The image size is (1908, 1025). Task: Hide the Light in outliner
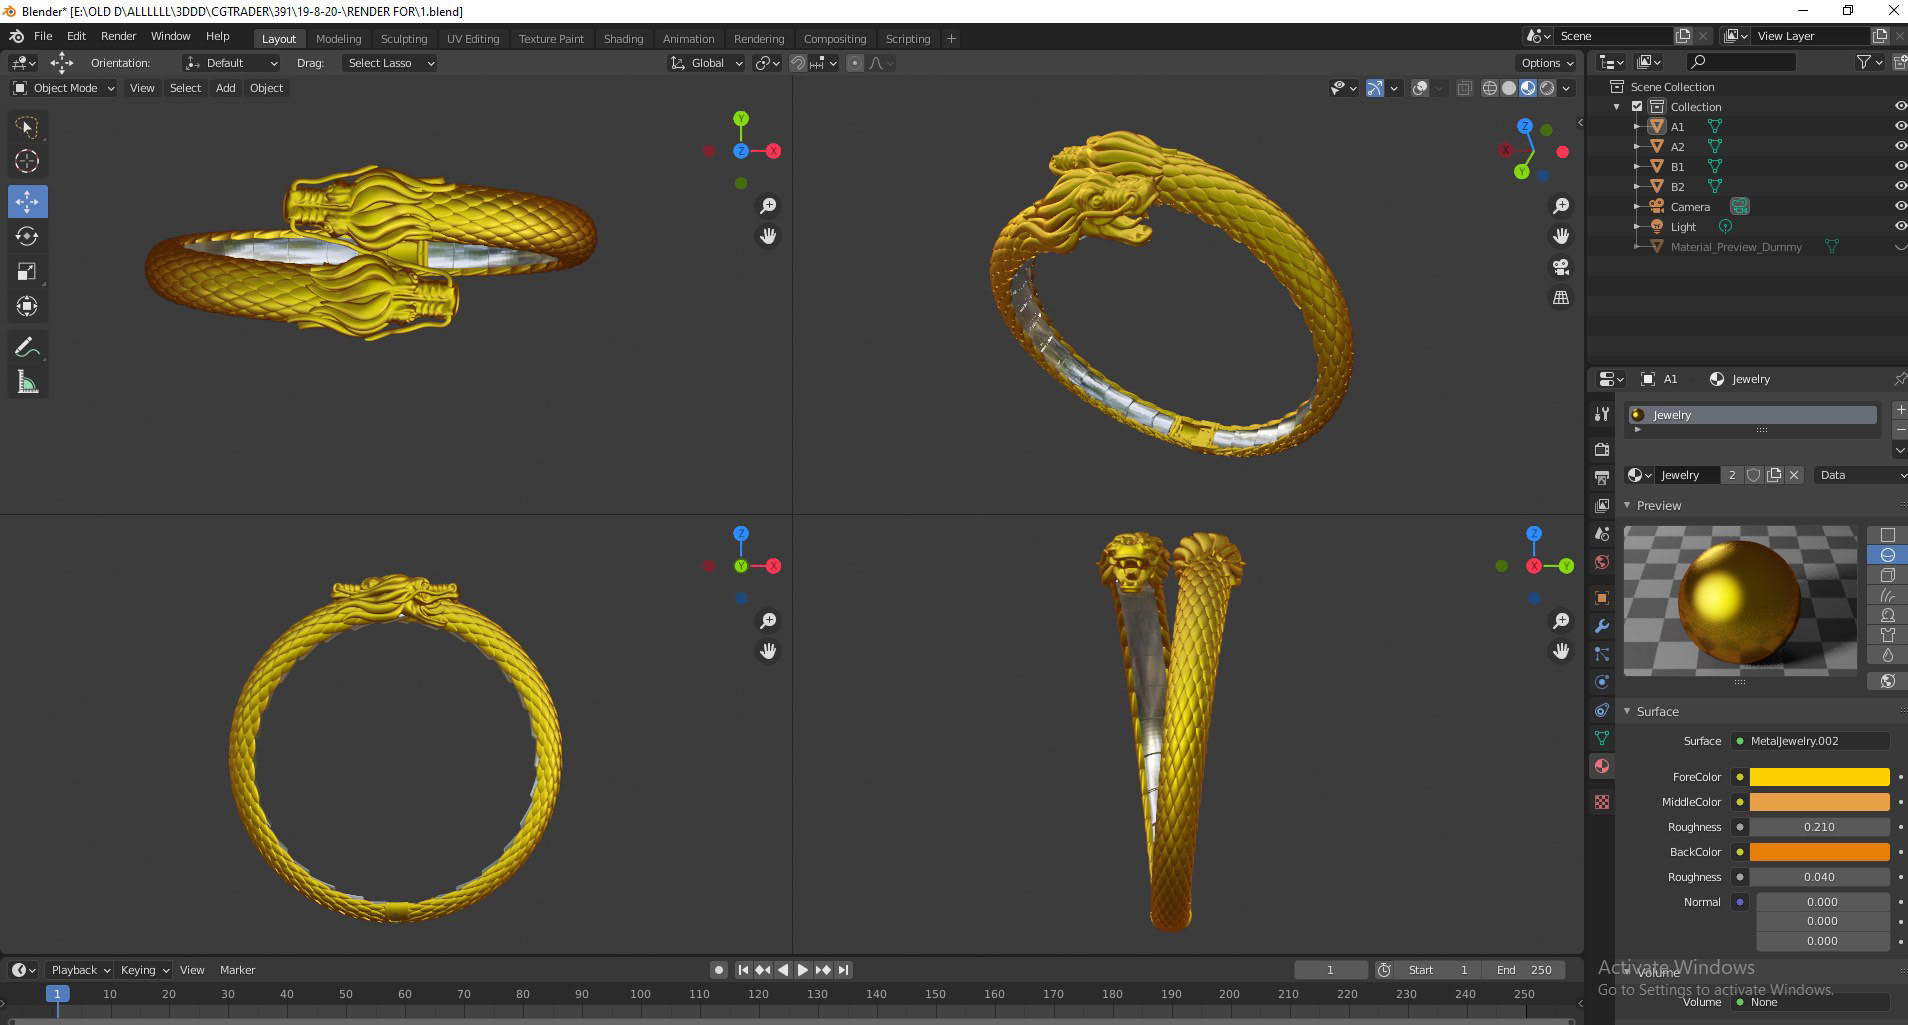tap(1900, 227)
